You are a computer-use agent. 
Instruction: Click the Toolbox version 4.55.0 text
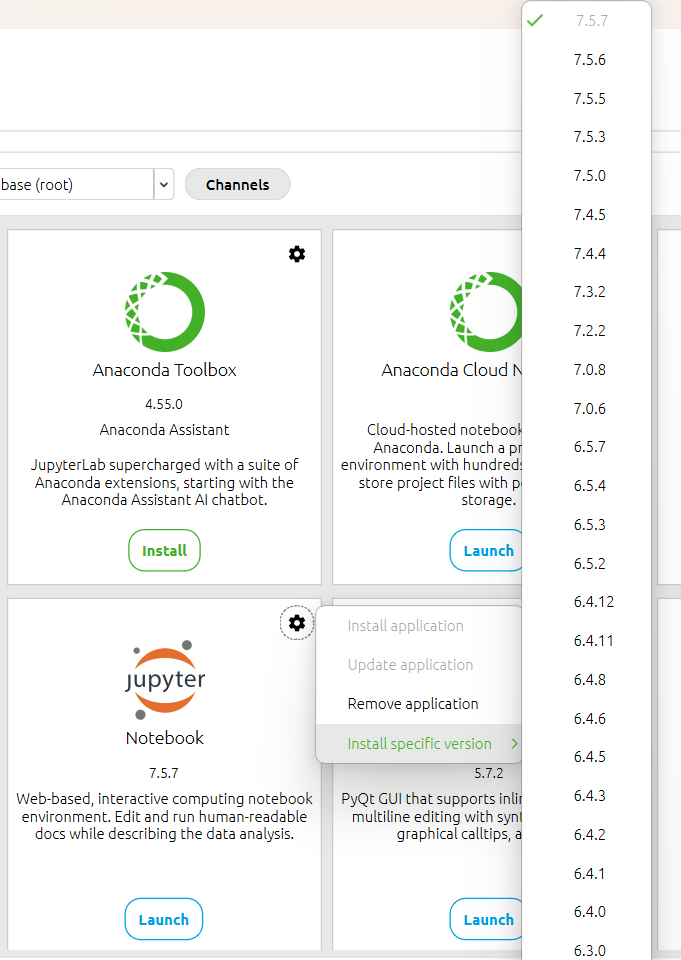tap(164, 404)
